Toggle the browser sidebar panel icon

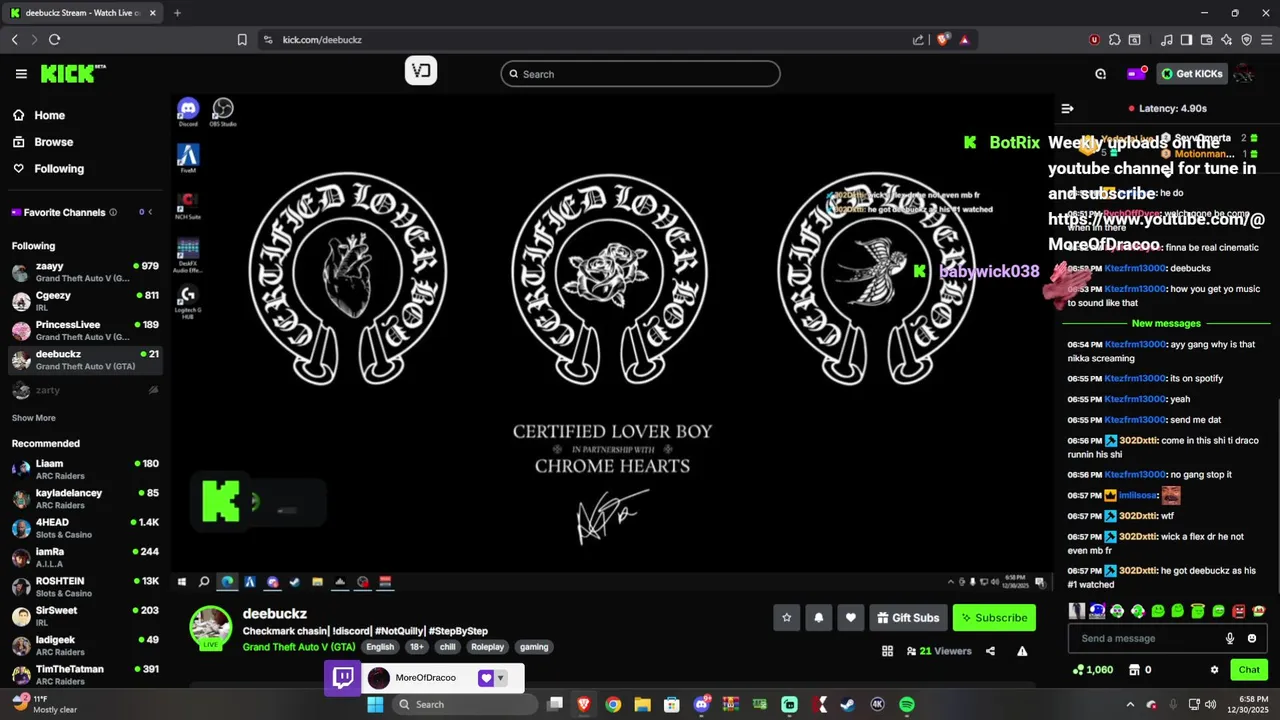(1186, 40)
